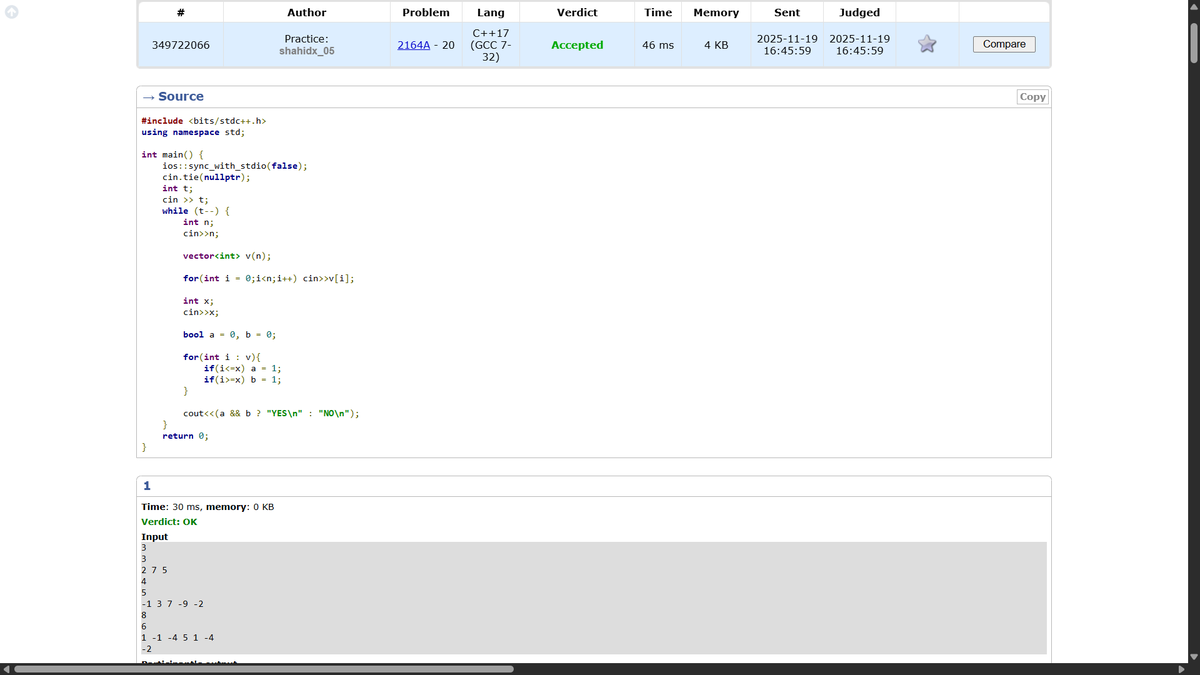
Task: Click the test number 1 heading
Action: pyautogui.click(x=147, y=486)
